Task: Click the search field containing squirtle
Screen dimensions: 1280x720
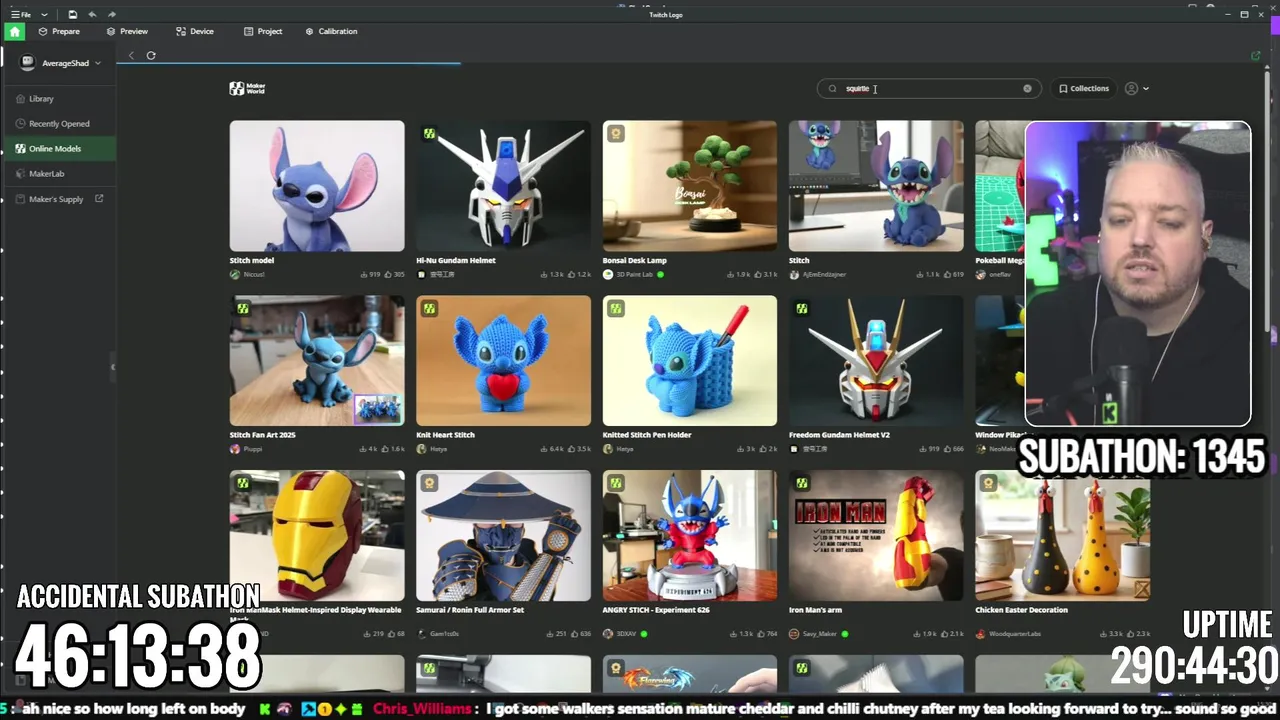Action: pos(929,88)
